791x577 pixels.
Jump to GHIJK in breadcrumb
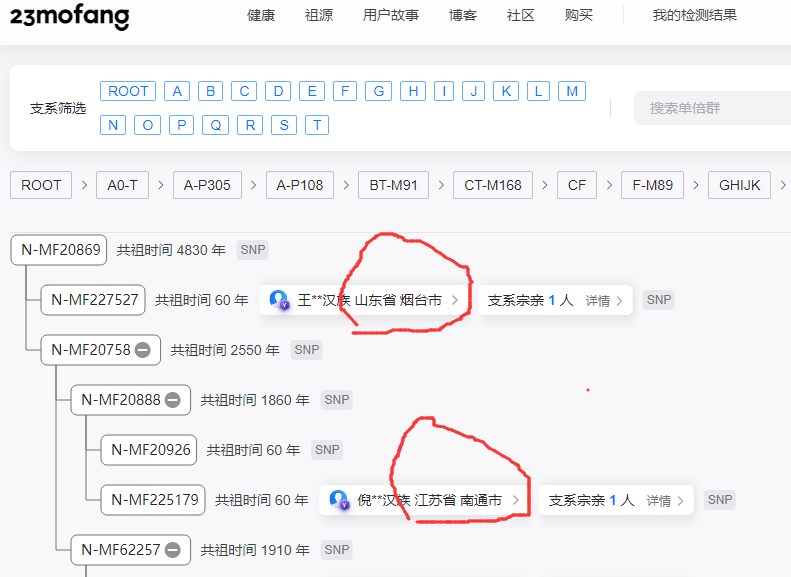pos(740,185)
